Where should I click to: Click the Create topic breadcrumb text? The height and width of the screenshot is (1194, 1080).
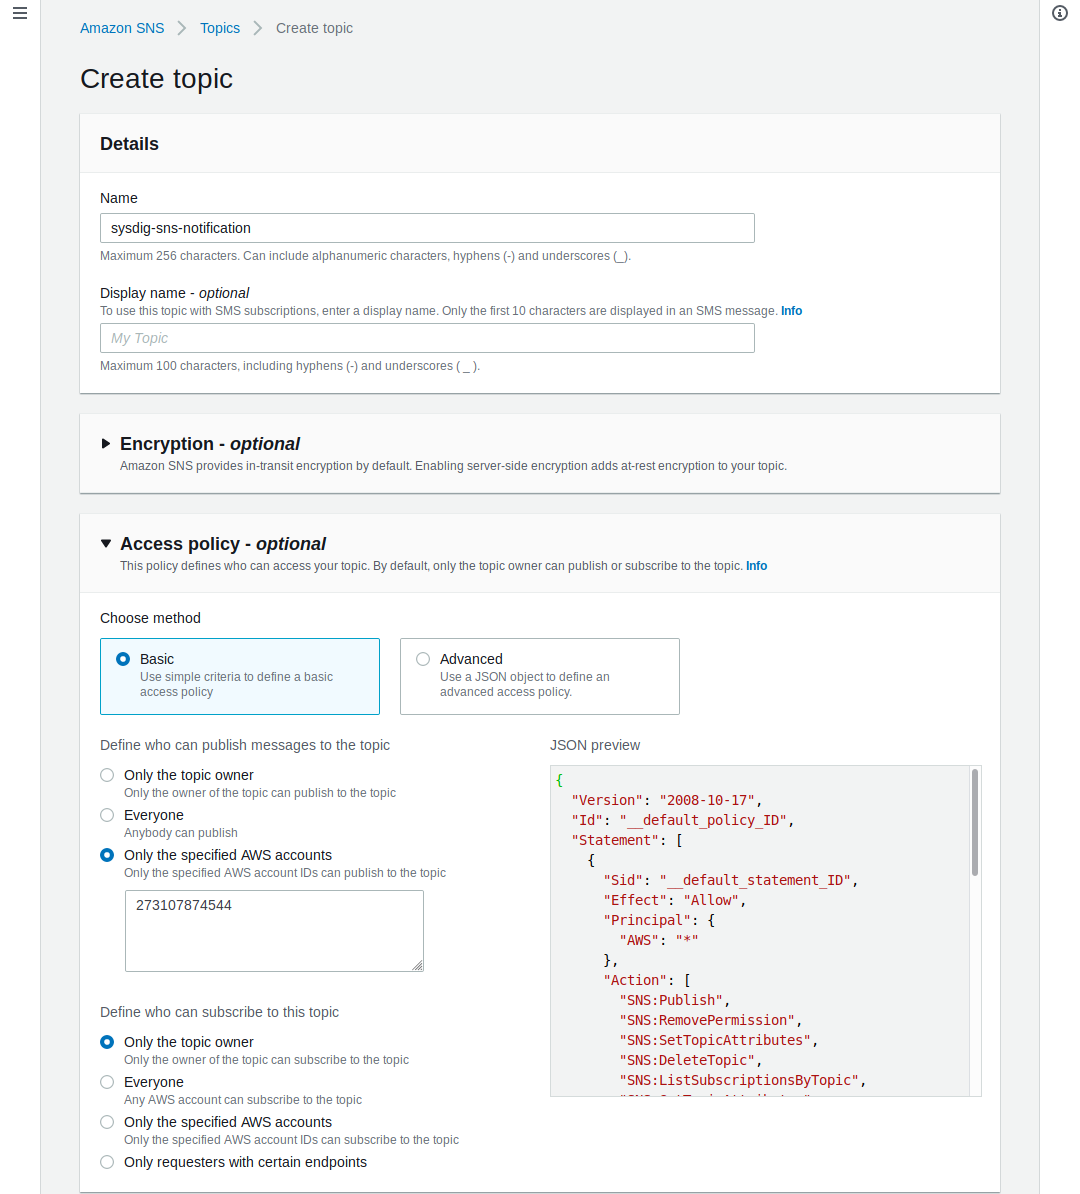click(314, 28)
